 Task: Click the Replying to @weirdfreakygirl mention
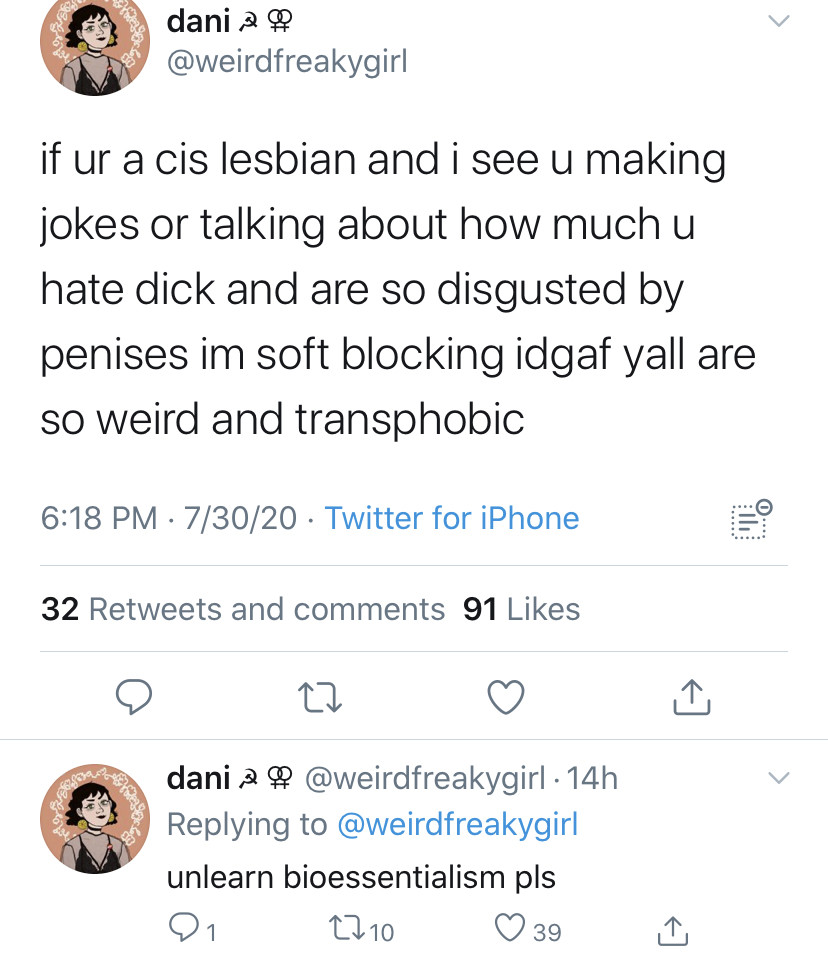point(459,824)
